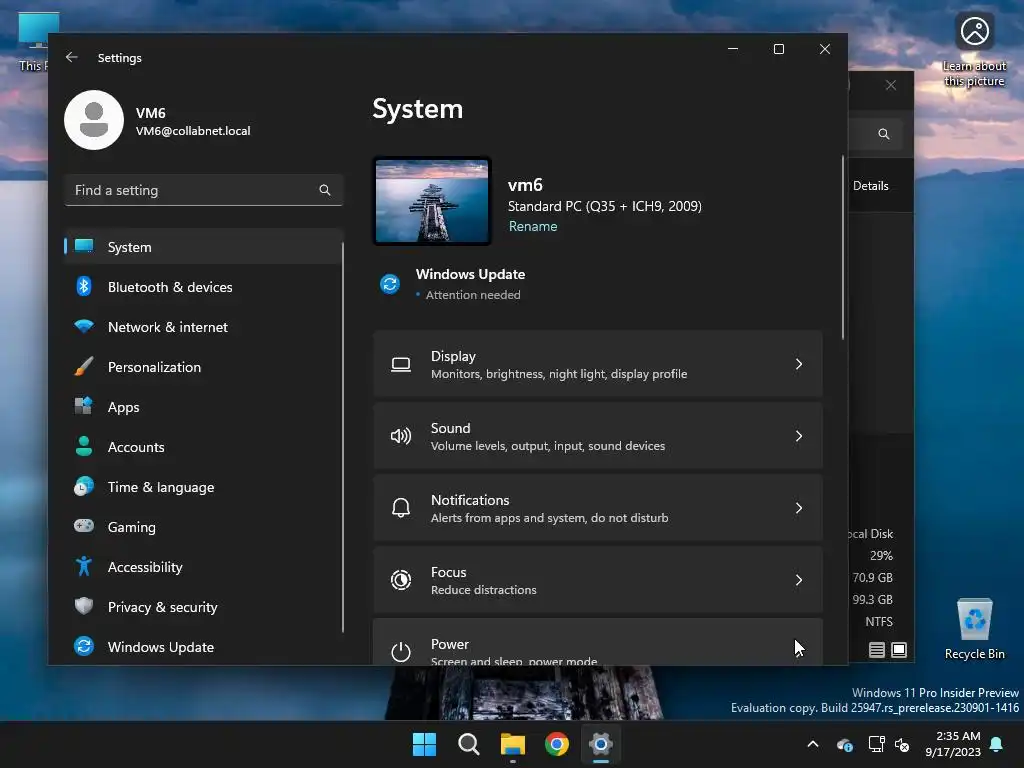1024x768 pixels.
Task: Open Power settings row
Action: click(x=598, y=642)
